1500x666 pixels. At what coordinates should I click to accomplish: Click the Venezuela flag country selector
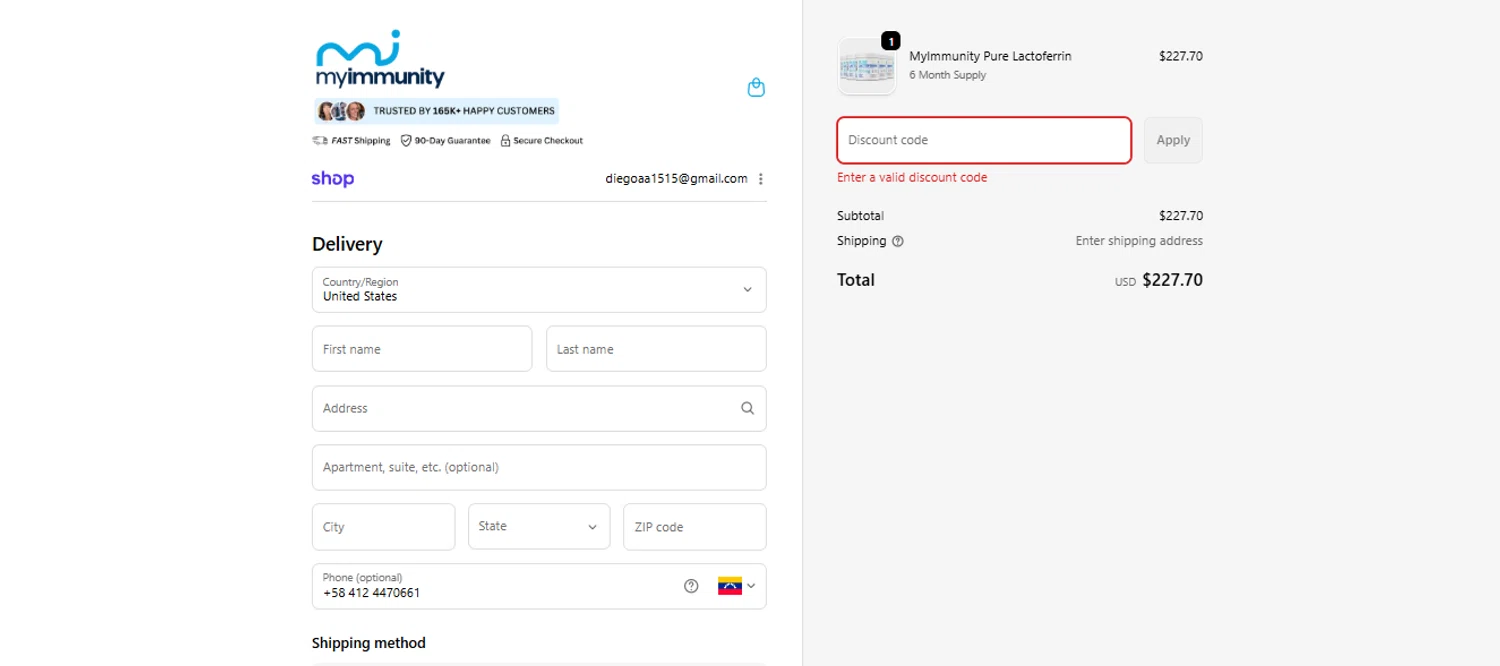point(736,586)
